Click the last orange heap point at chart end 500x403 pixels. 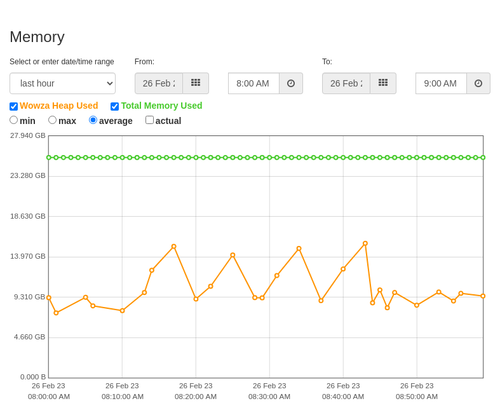[x=483, y=296]
